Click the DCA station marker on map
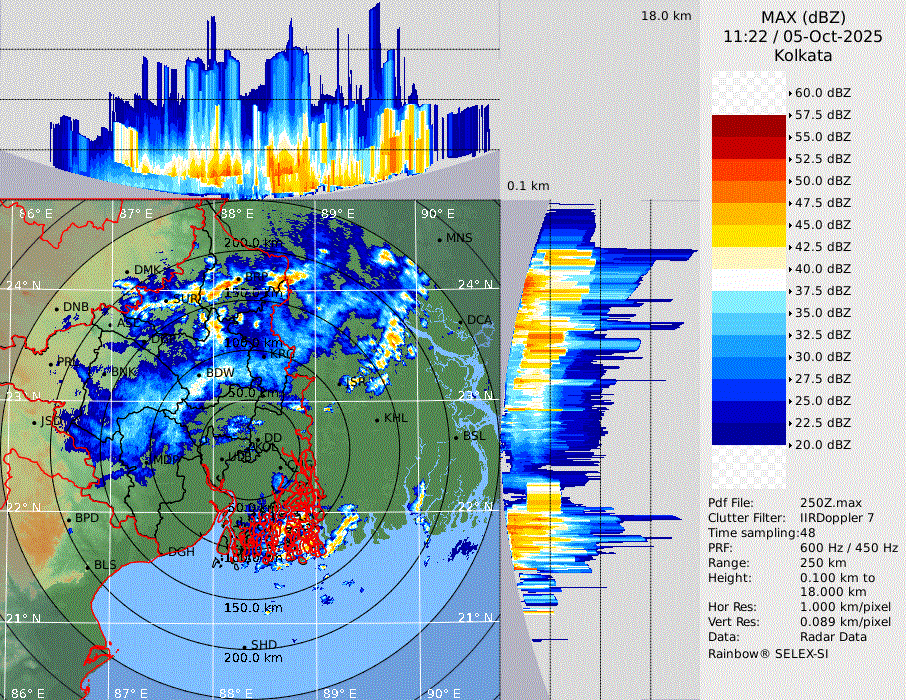The height and width of the screenshot is (700, 906). pyautogui.click(x=462, y=322)
